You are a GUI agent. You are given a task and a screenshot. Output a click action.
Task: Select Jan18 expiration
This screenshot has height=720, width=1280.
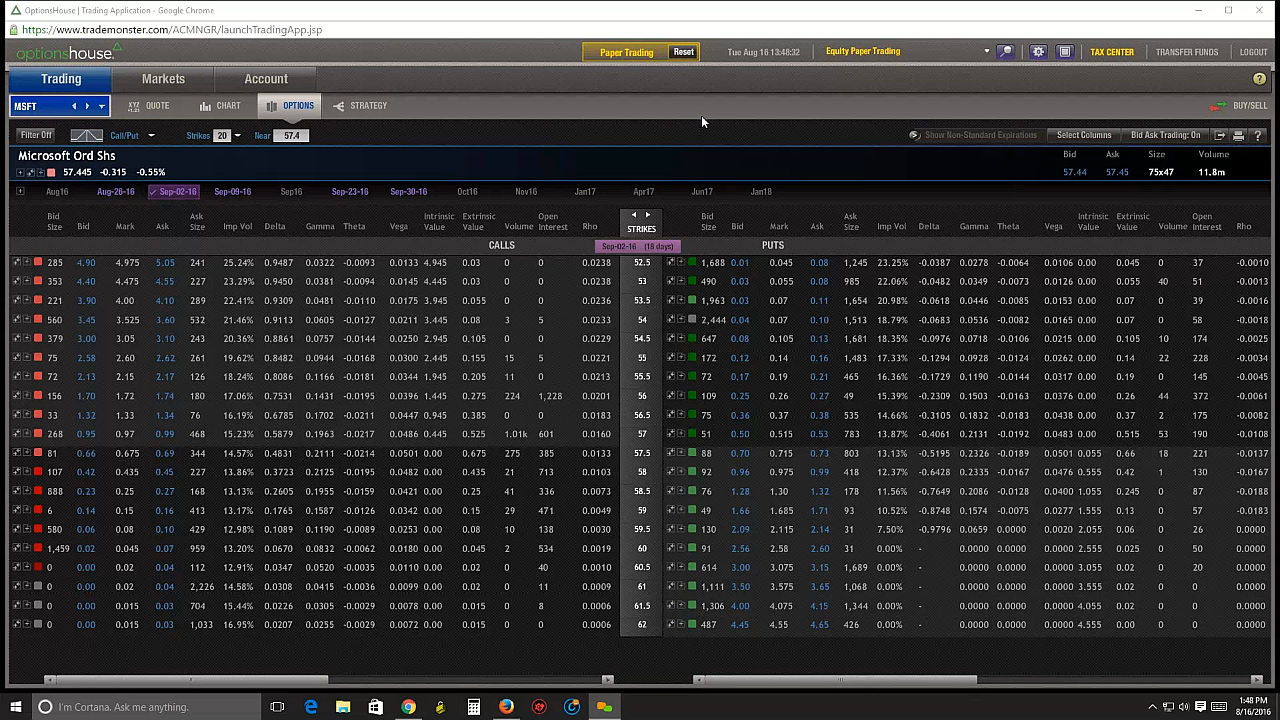click(761, 192)
